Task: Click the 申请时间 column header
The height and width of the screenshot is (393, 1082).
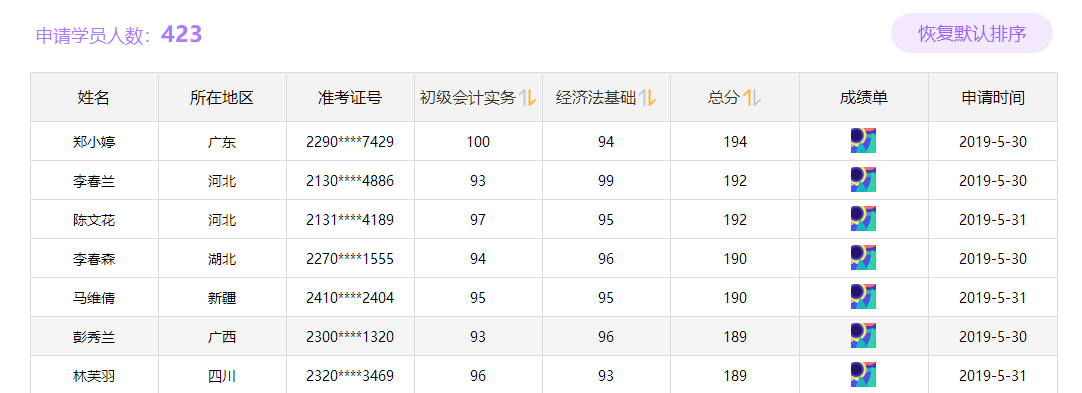Action: 993,98
